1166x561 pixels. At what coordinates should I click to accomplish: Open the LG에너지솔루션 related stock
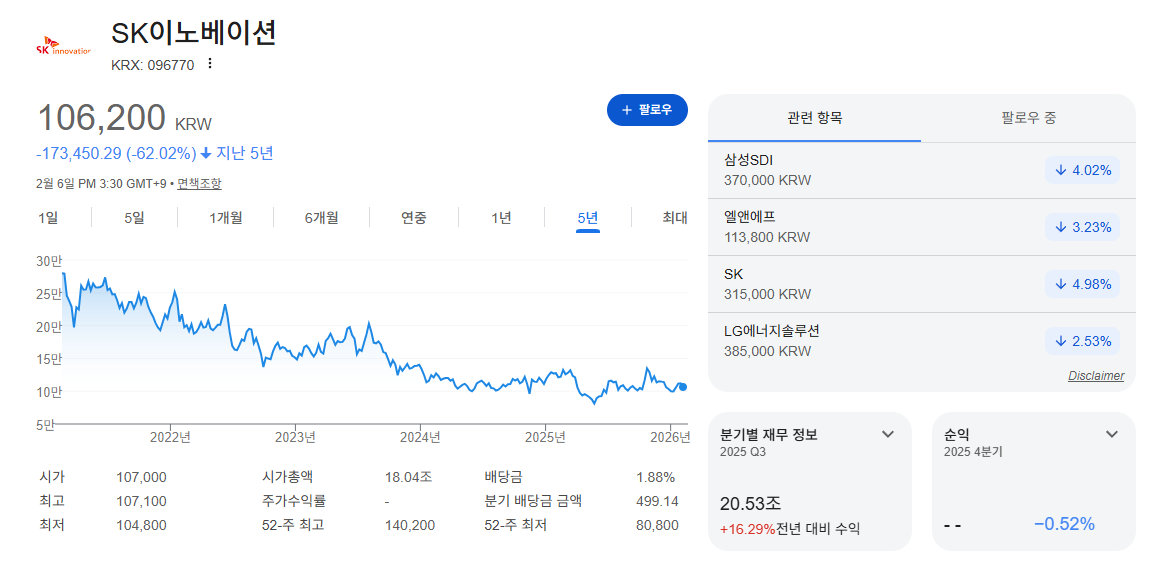[922, 341]
